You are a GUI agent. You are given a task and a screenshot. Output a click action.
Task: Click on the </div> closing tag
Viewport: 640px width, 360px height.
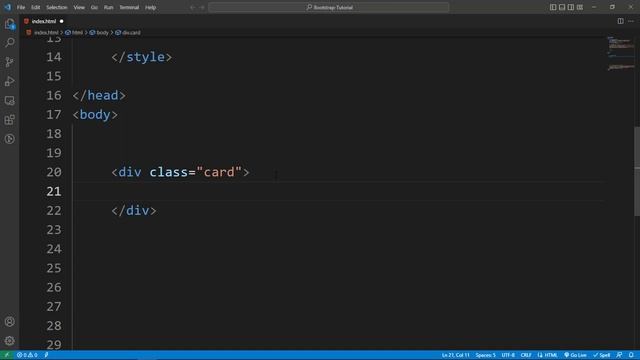pos(134,211)
